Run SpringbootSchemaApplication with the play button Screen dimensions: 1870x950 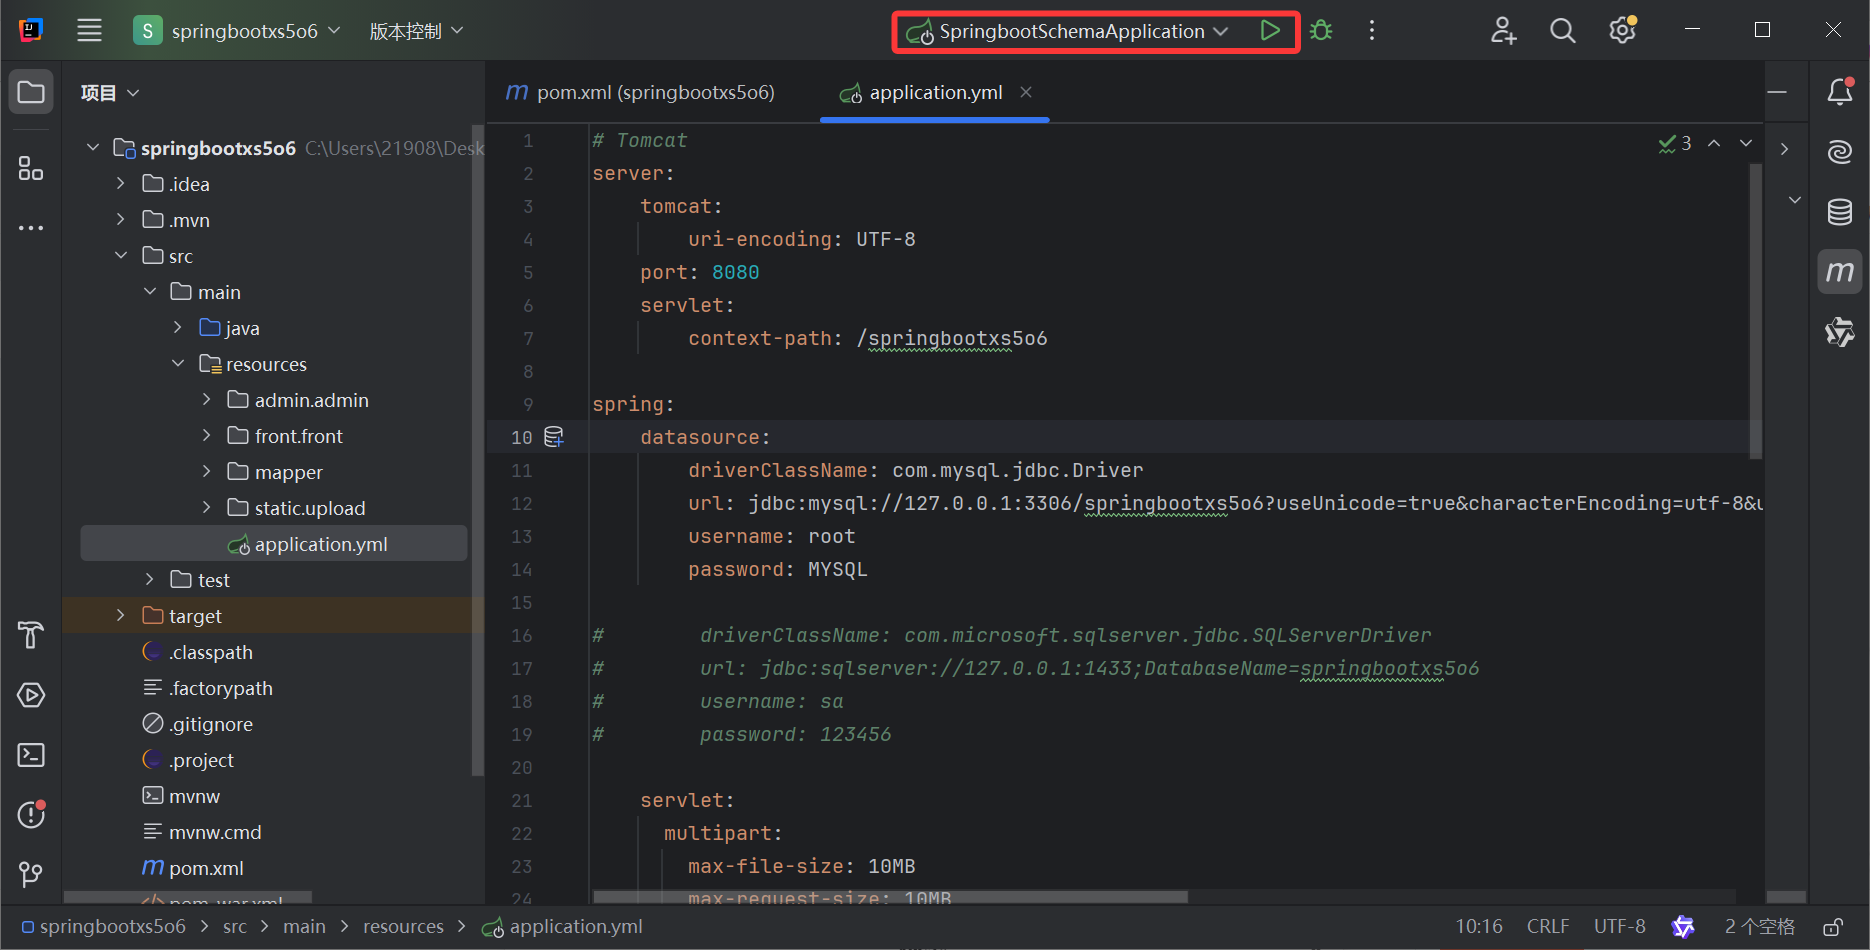1271,30
